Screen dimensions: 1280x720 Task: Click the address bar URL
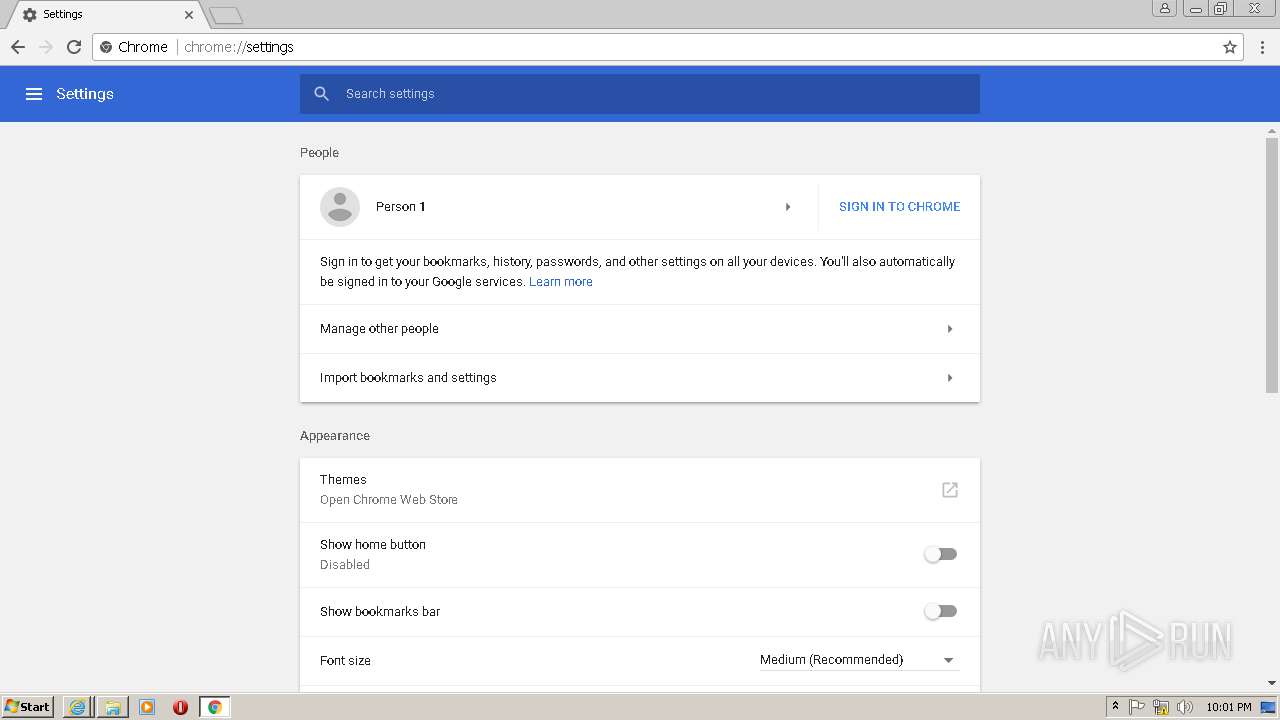(239, 47)
